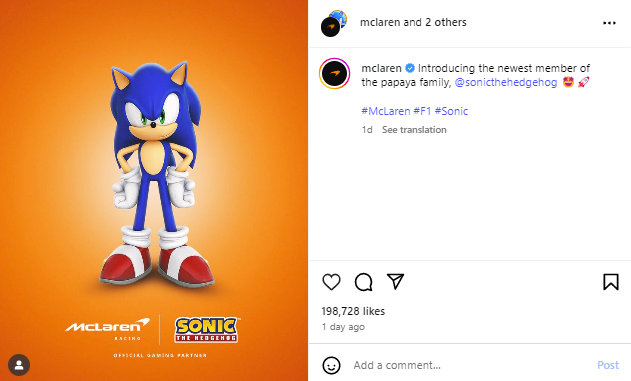Open the 'mclaren and 2 others' collaborators list

click(x=413, y=23)
